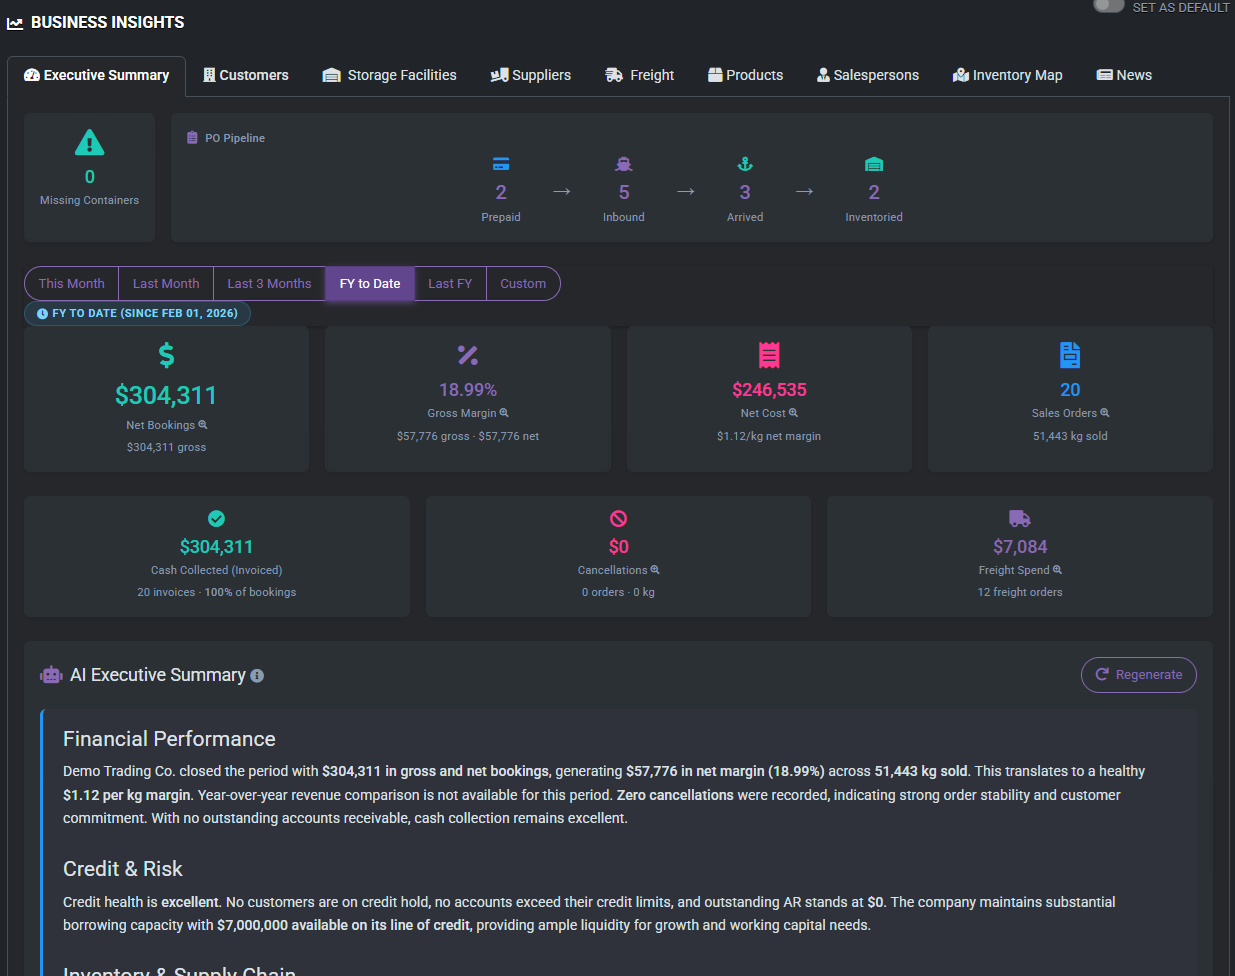Screen dimensions: 1235x976
Task: Click the Sales Orders magnifier icon
Action: 1105,413
